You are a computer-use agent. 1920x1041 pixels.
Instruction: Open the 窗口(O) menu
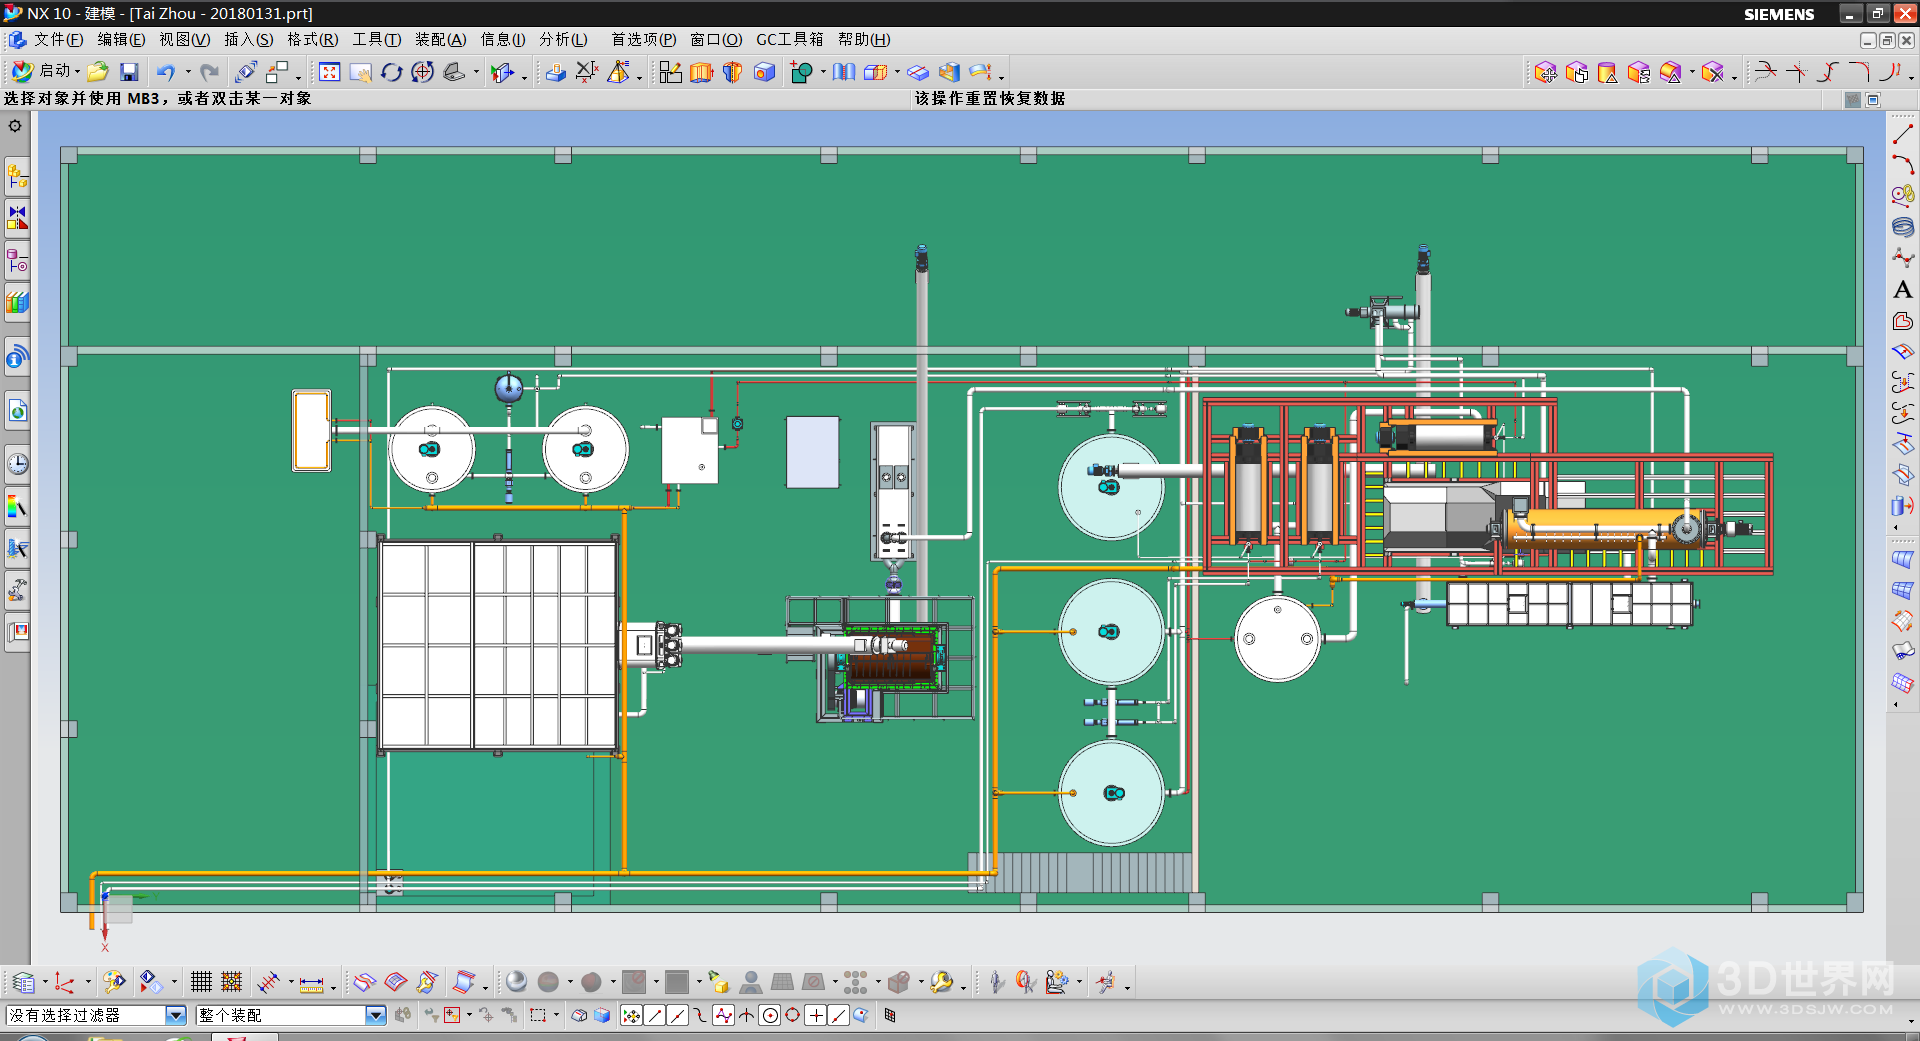pos(716,40)
